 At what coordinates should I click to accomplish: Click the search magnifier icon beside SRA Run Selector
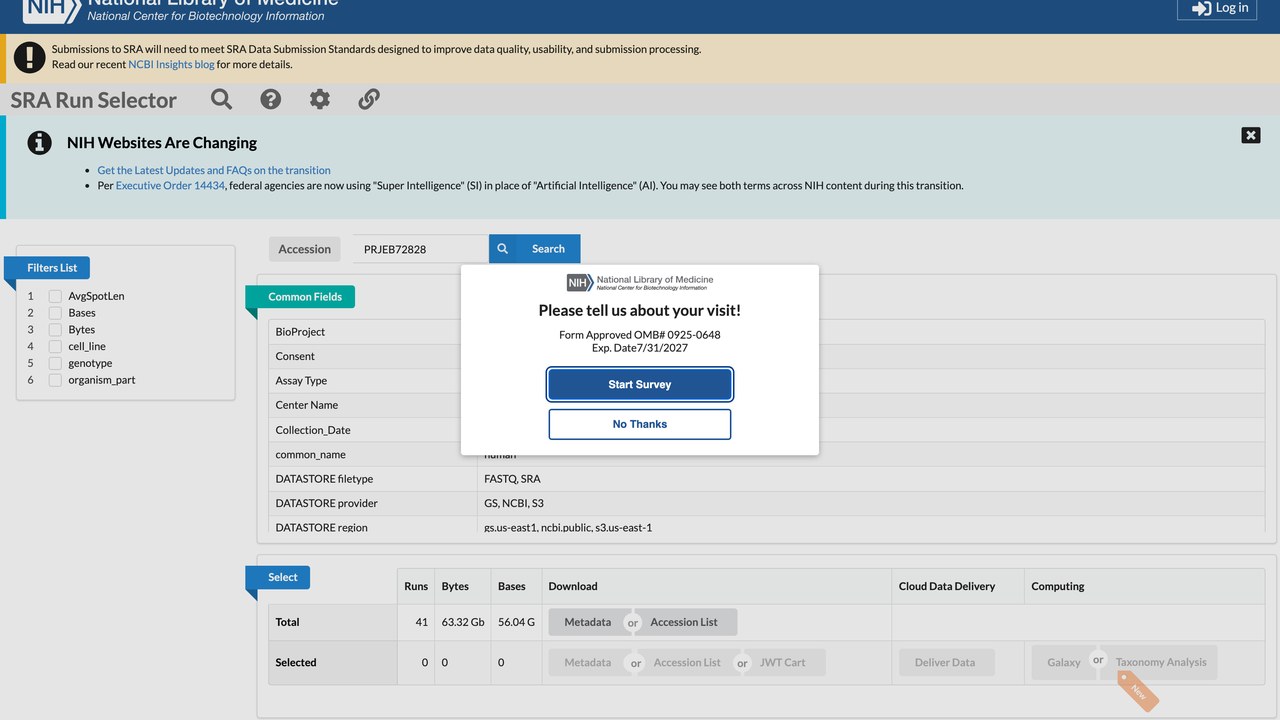221,99
